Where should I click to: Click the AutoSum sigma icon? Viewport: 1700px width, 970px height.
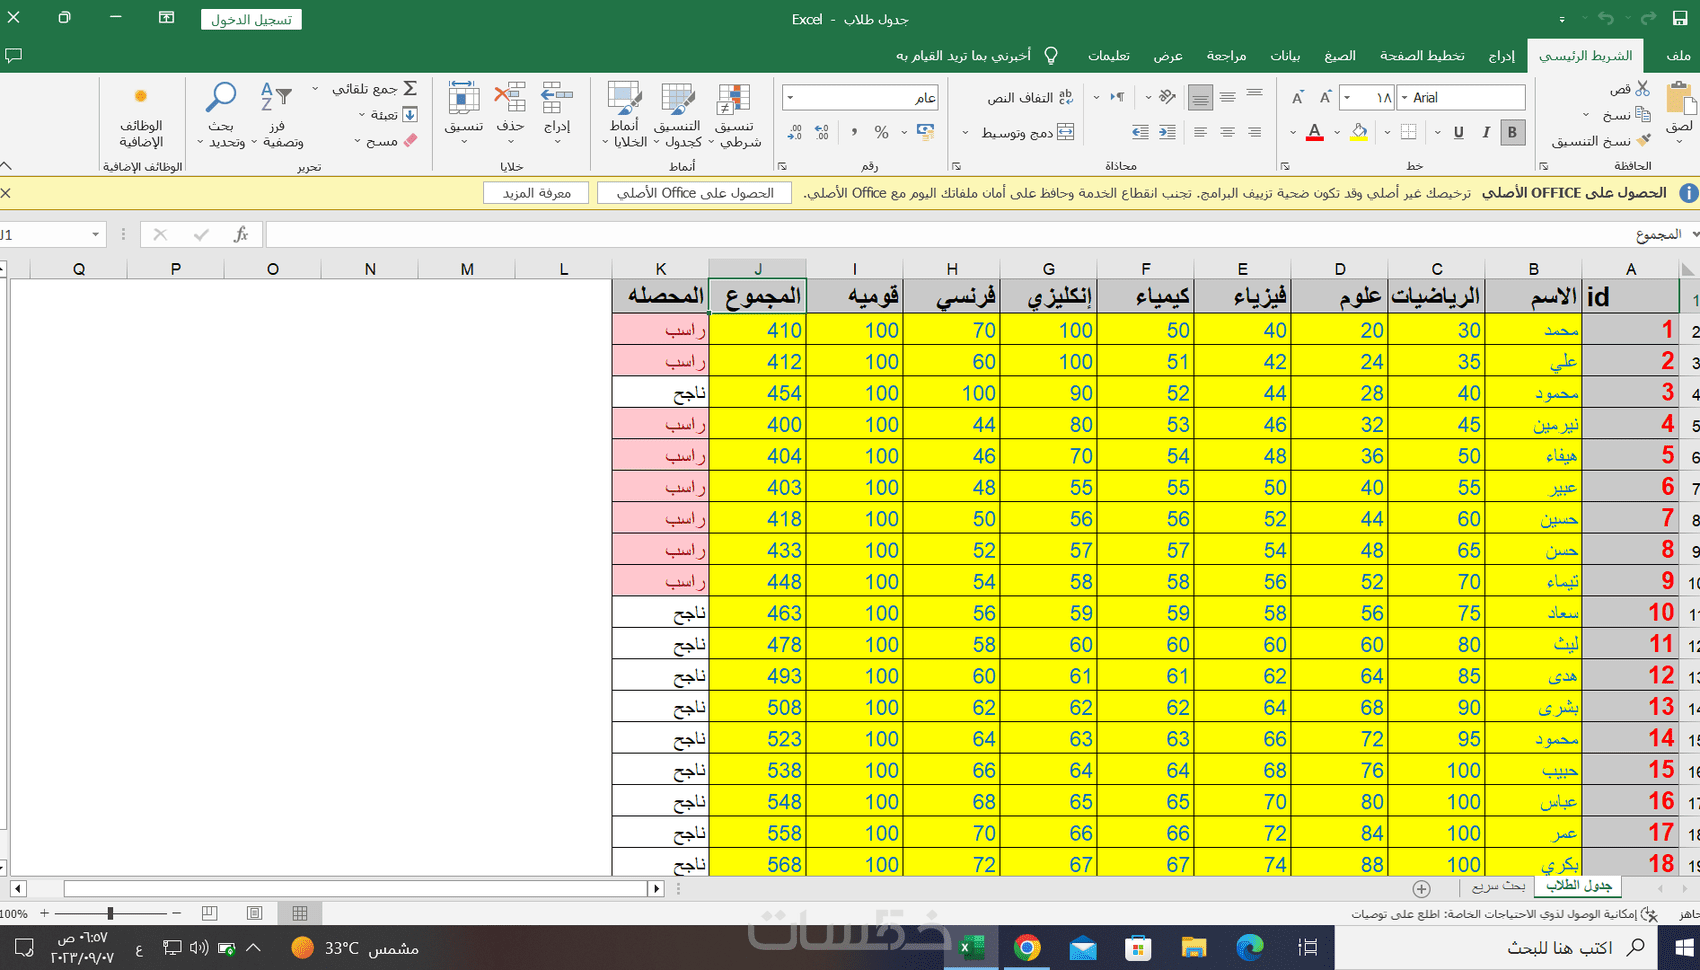pyautogui.click(x=410, y=88)
